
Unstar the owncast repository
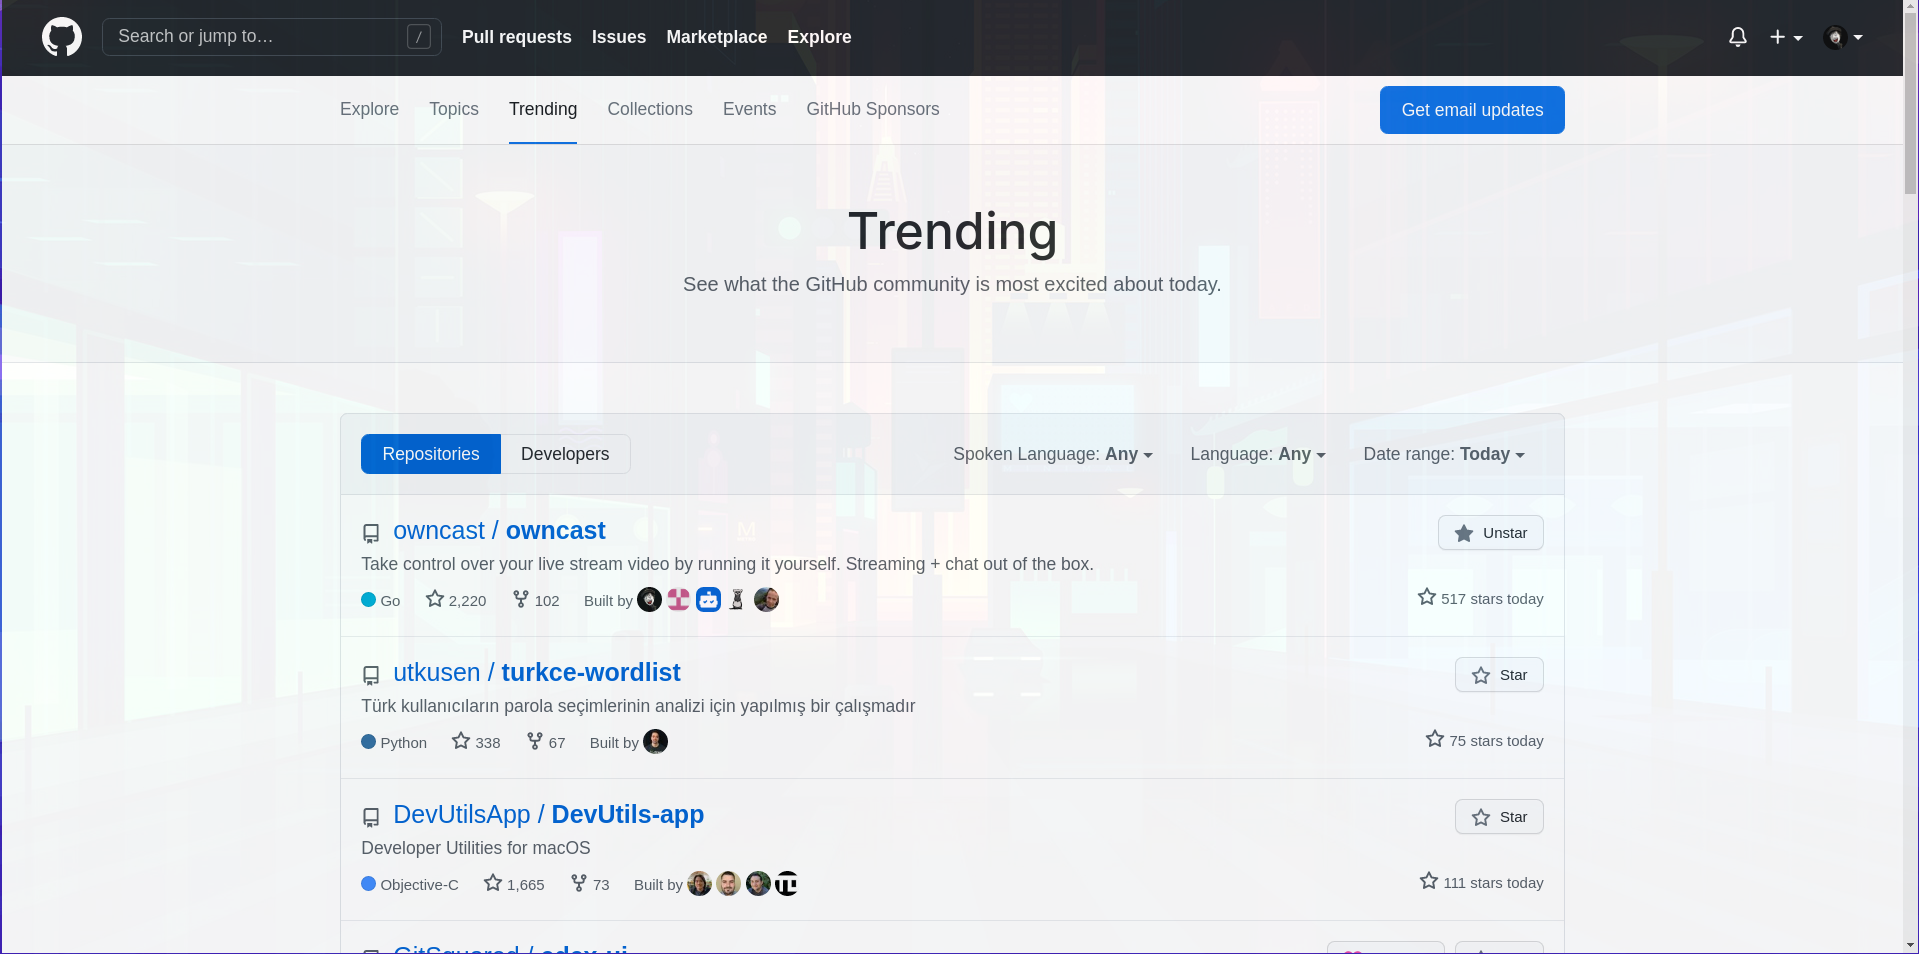click(1491, 533)
